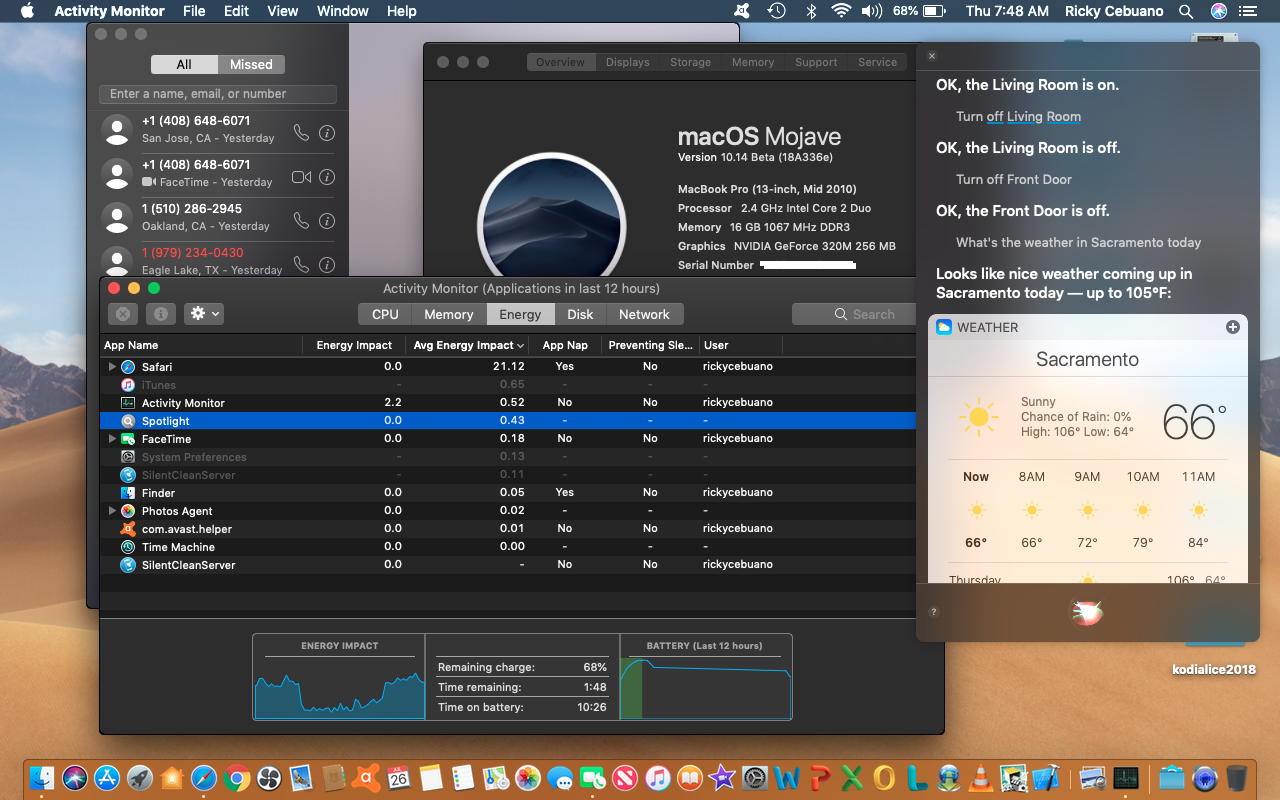Select the All calls segment
Image resolution: width=1280 pixels, height=800 pixels.
[x=184, y=64]
